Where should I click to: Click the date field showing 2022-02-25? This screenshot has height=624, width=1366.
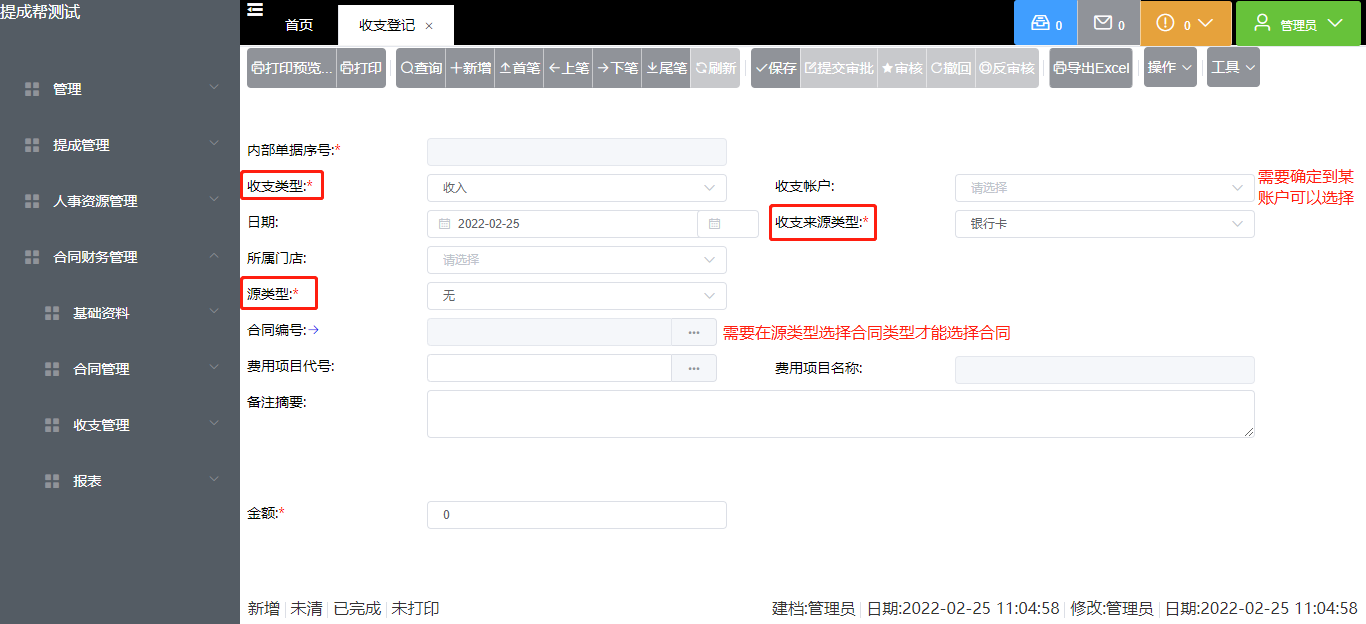click(562, 224)
